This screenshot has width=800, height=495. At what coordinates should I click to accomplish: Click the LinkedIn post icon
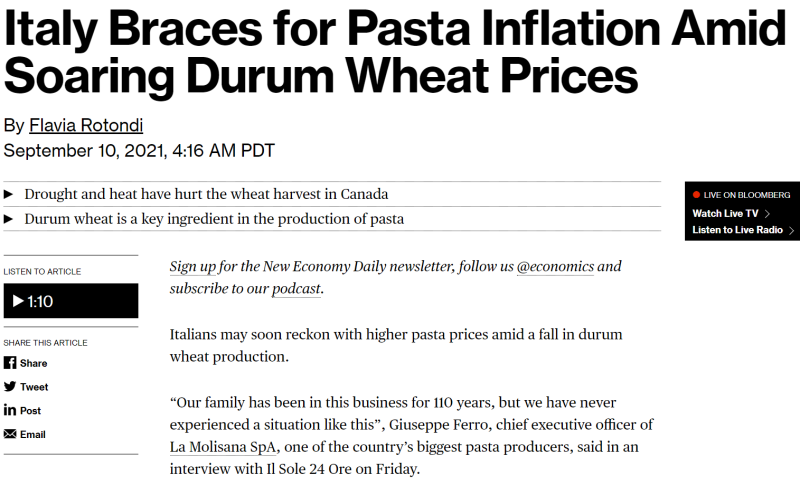tap(10, 410)
